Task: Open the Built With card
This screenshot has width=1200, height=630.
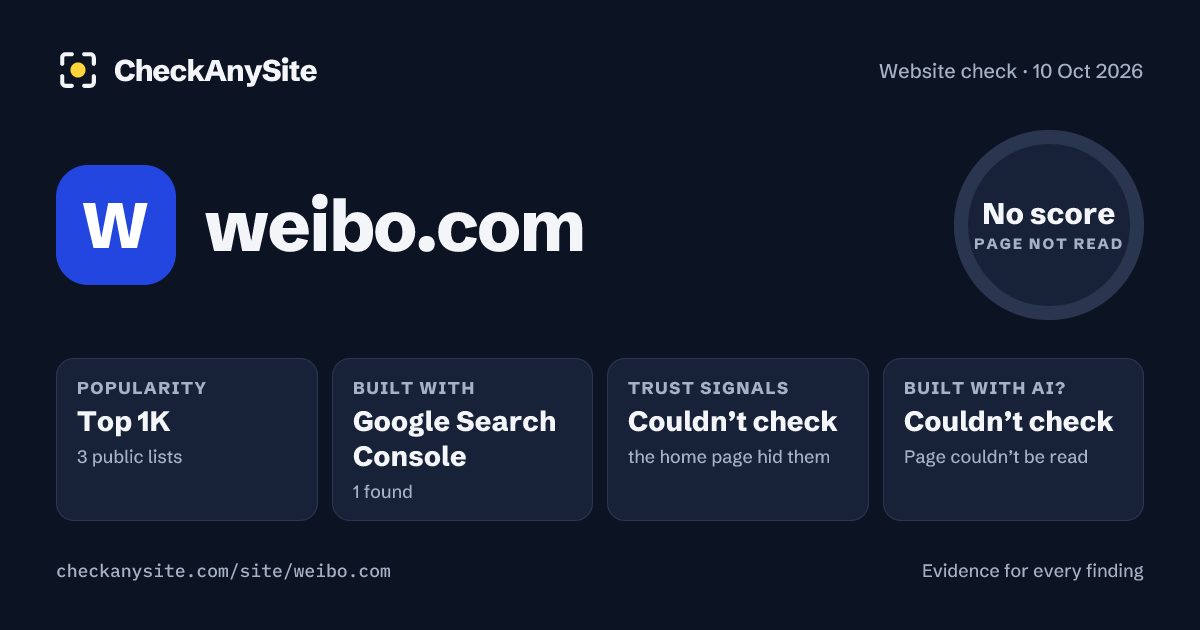Action: tap(462, 439)
